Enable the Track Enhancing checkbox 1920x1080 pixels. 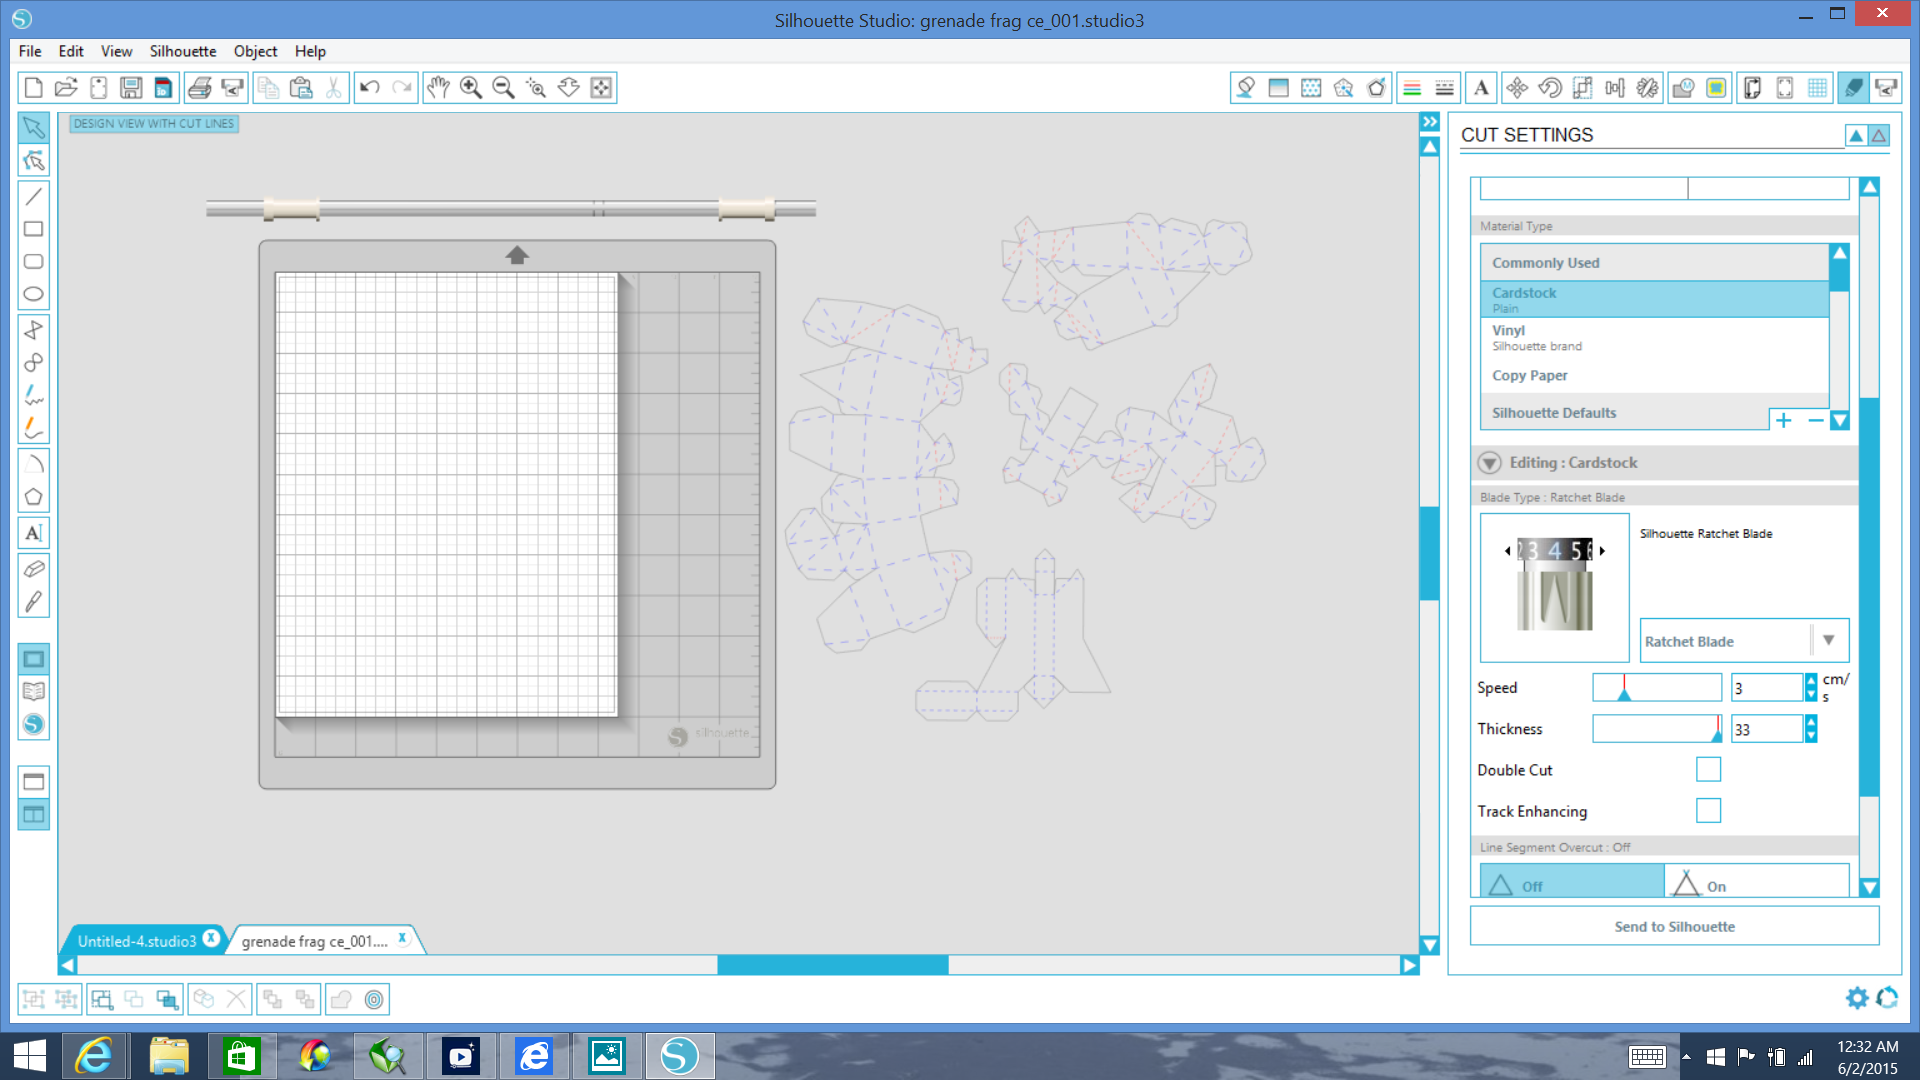pos(1708,810)
